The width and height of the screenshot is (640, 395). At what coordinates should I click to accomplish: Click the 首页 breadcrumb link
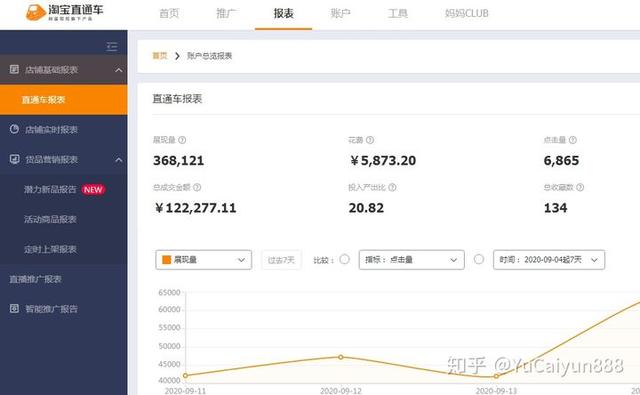click(160, 55)
